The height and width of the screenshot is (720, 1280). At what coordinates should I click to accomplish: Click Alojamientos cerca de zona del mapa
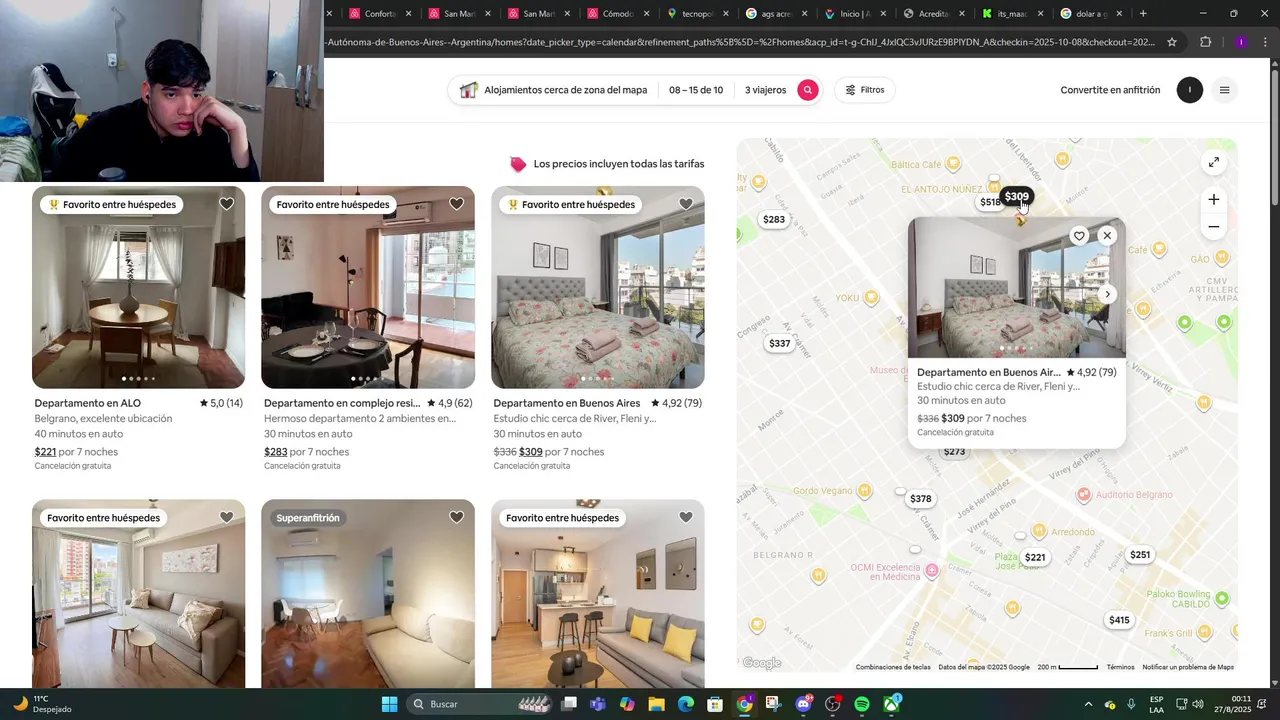coord(565,90)
